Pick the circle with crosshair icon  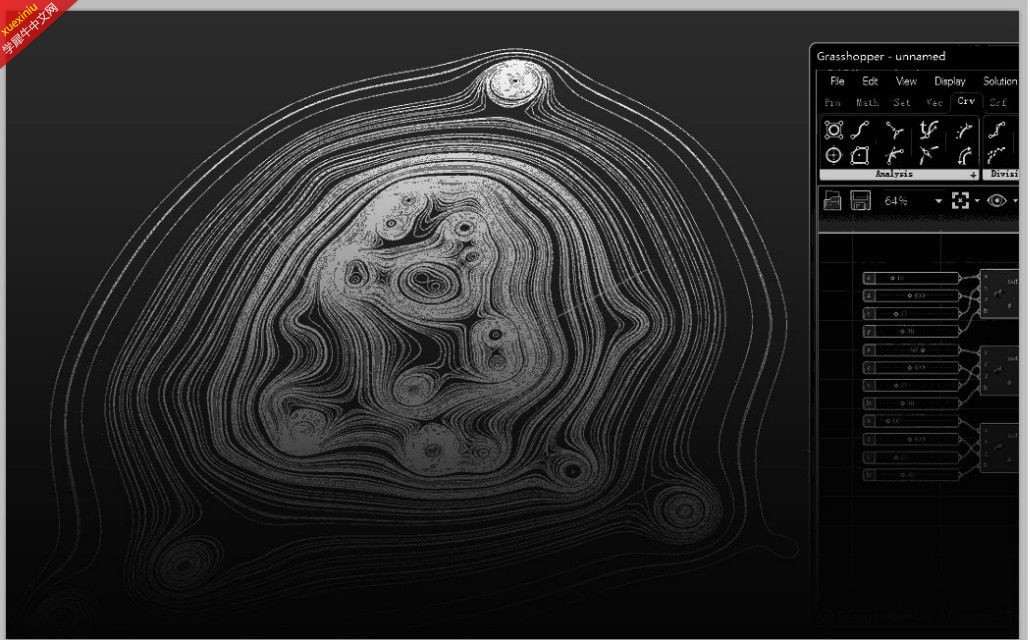(833, 155)
